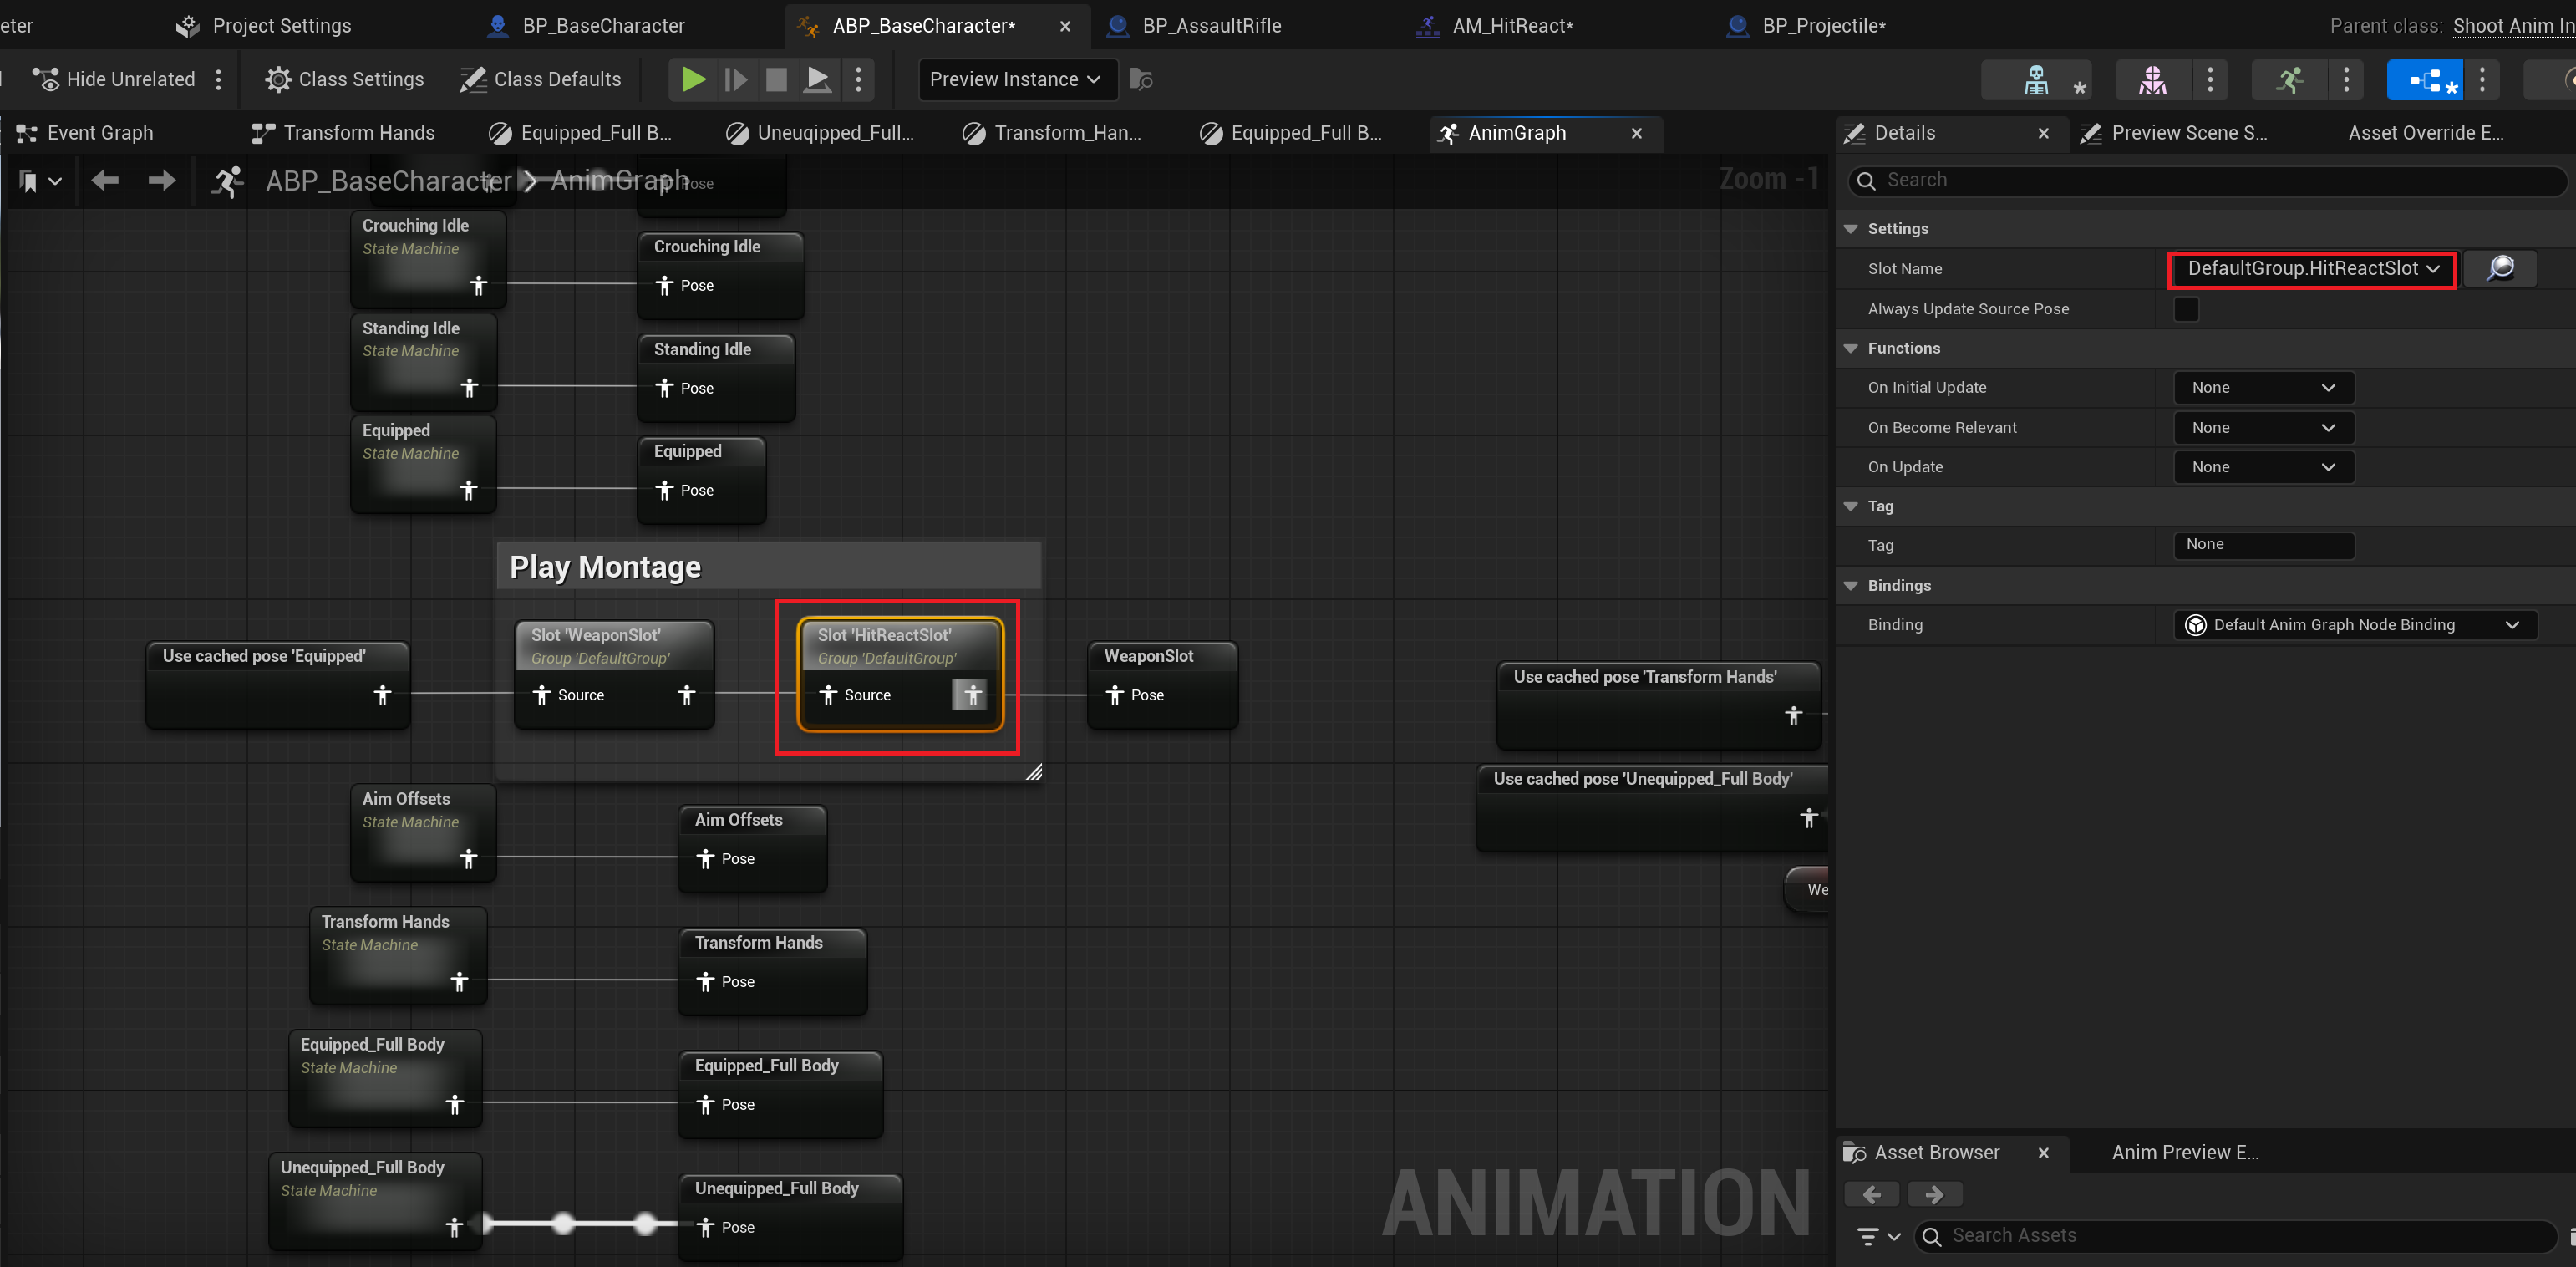
Task: Click the Details panel search field
Action: tap(2210, 180)
